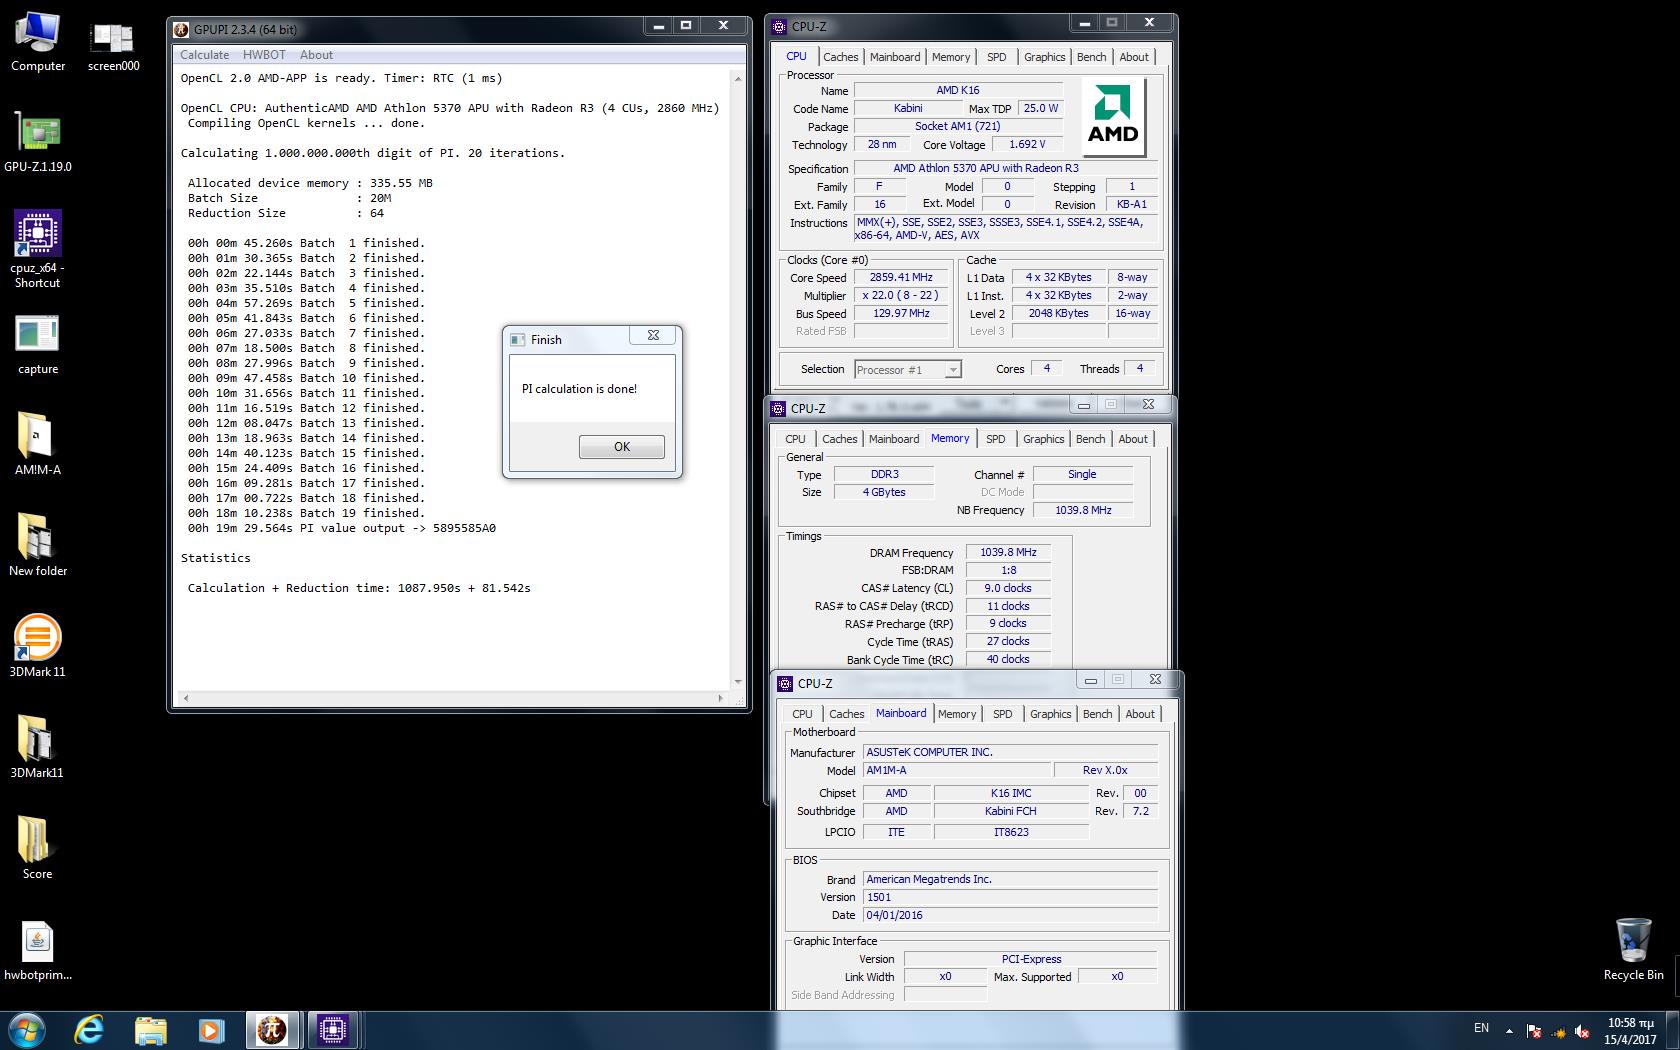1680x1050 pixels.
Task: Click the EN language indicator in the tray
Action: [1481, 1028]
